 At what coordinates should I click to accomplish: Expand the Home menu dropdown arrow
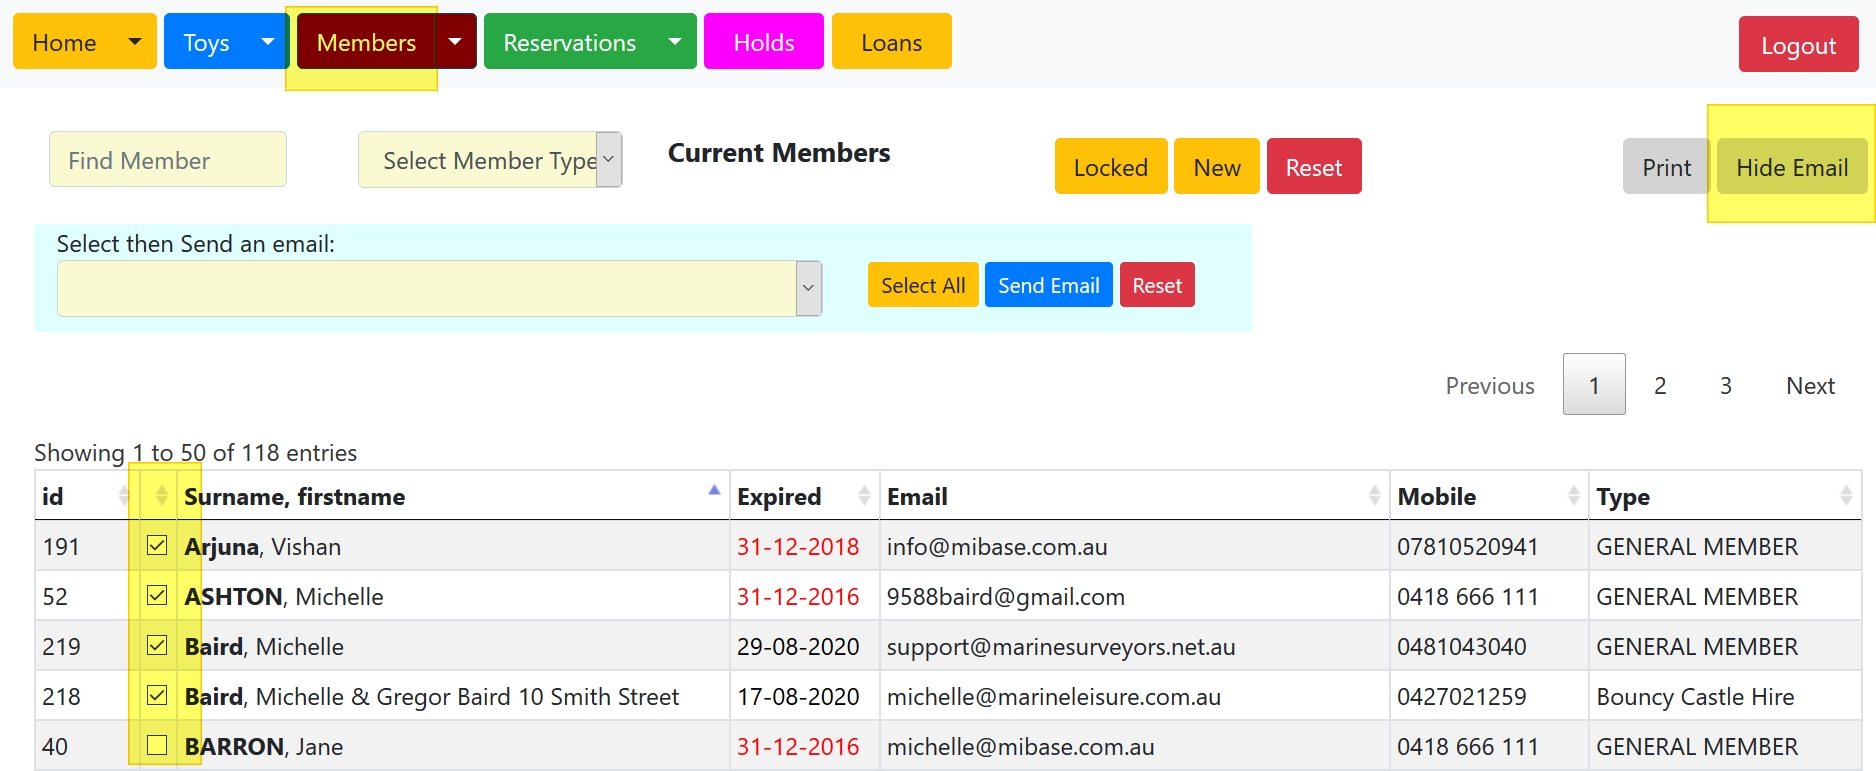[135, 41]
